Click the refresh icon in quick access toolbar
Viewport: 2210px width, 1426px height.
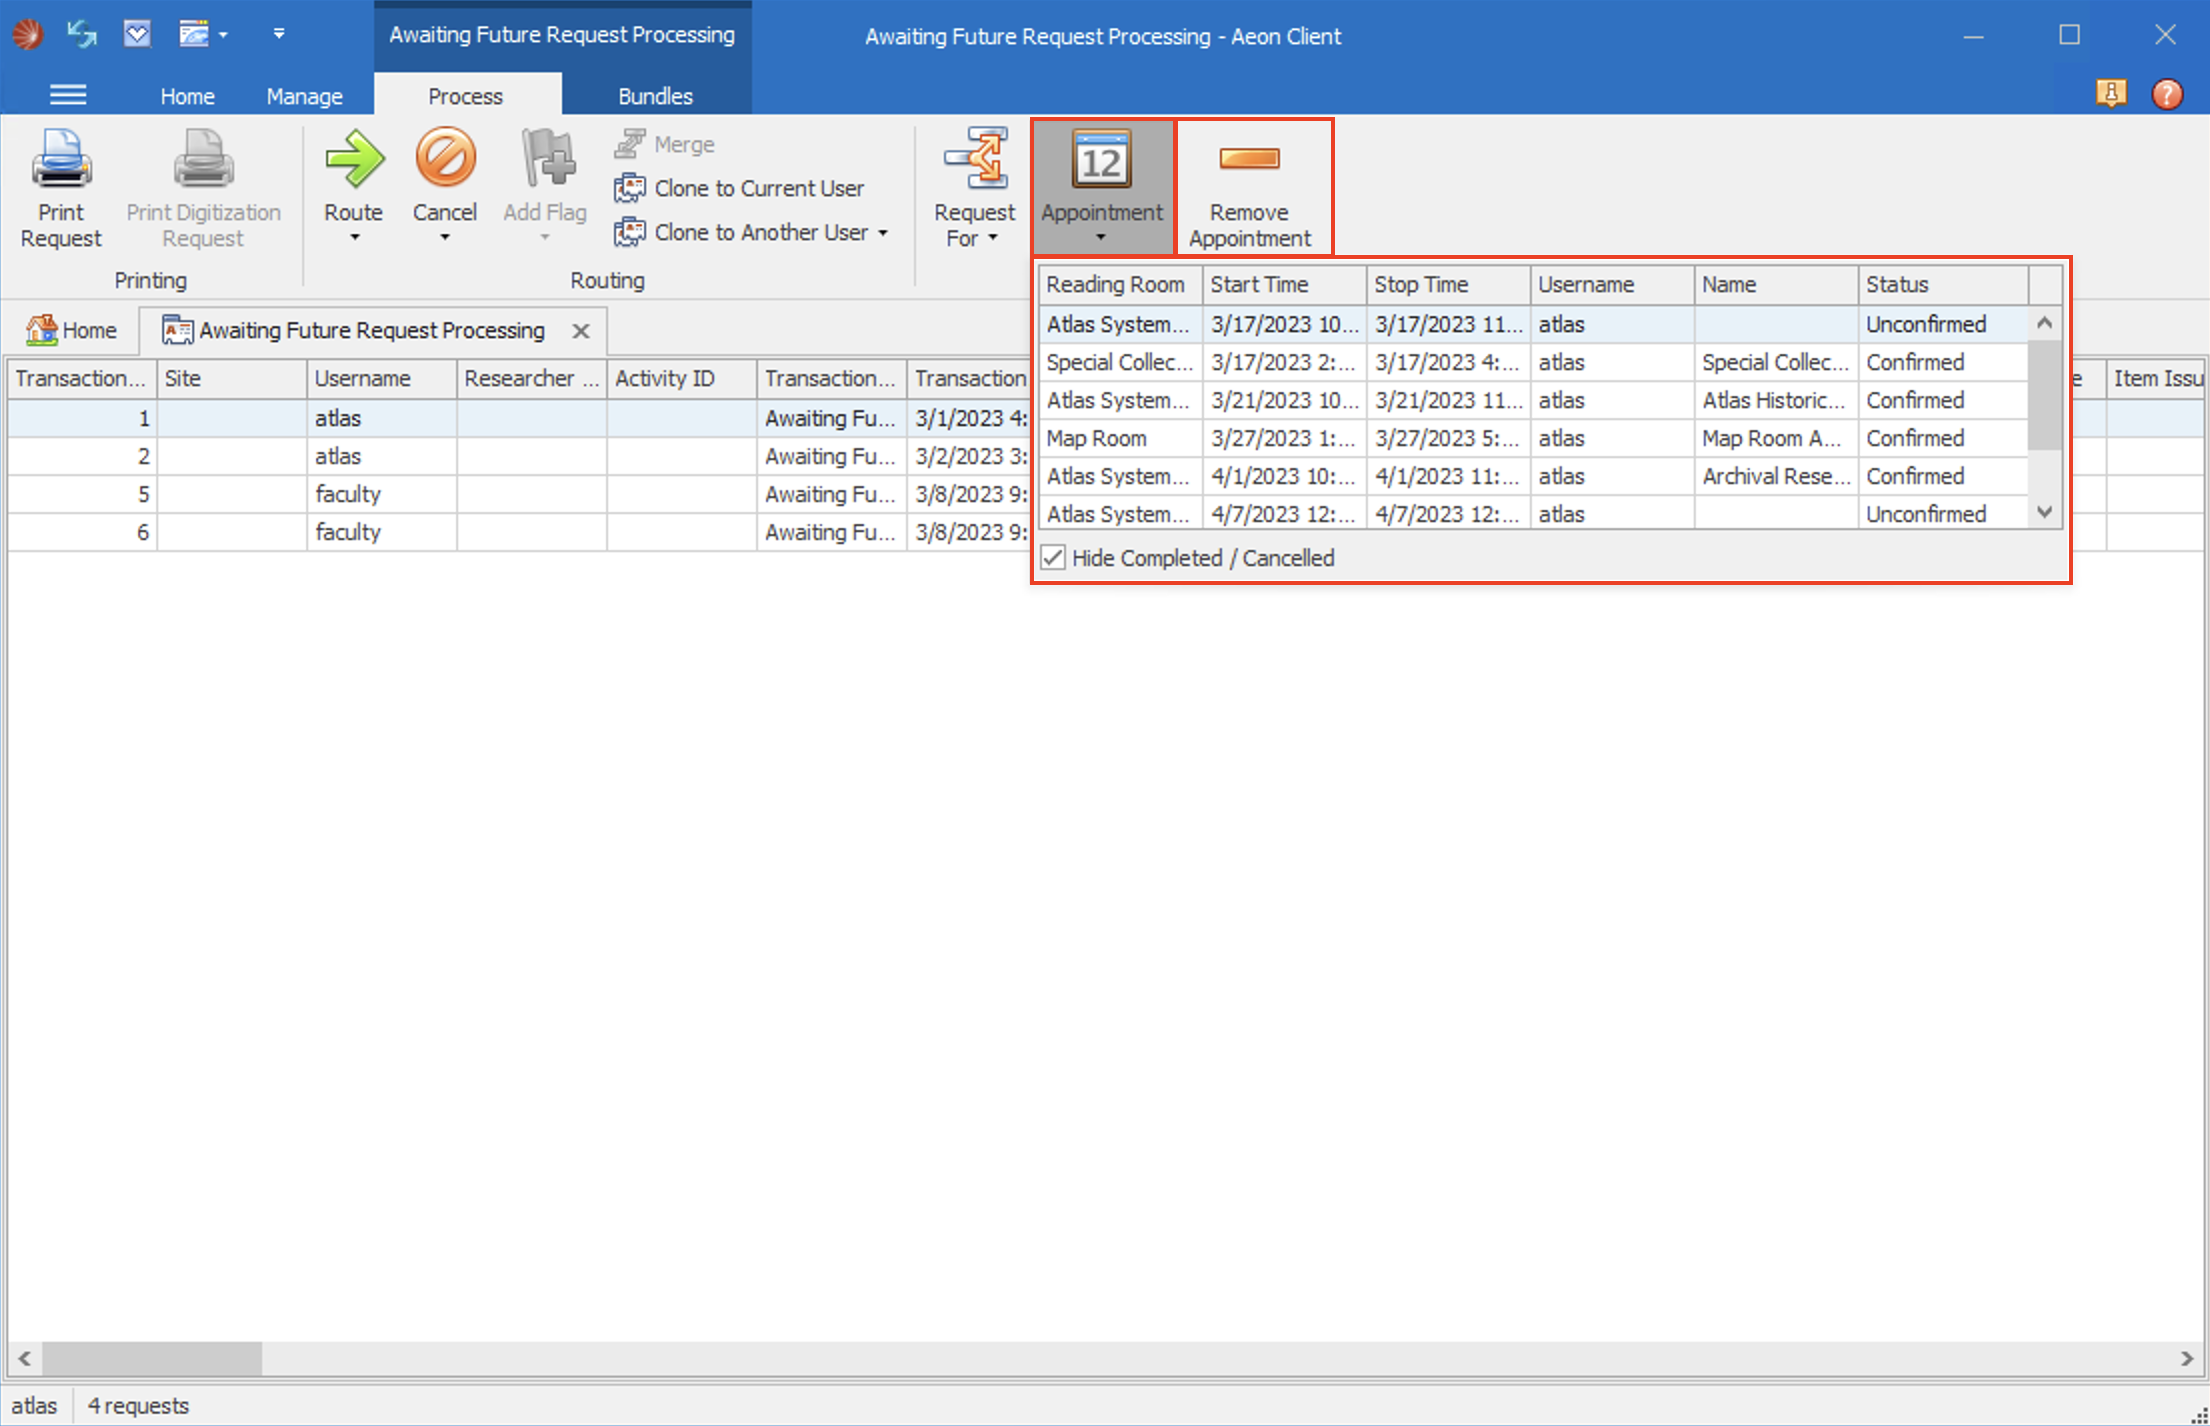click(80, 33)
